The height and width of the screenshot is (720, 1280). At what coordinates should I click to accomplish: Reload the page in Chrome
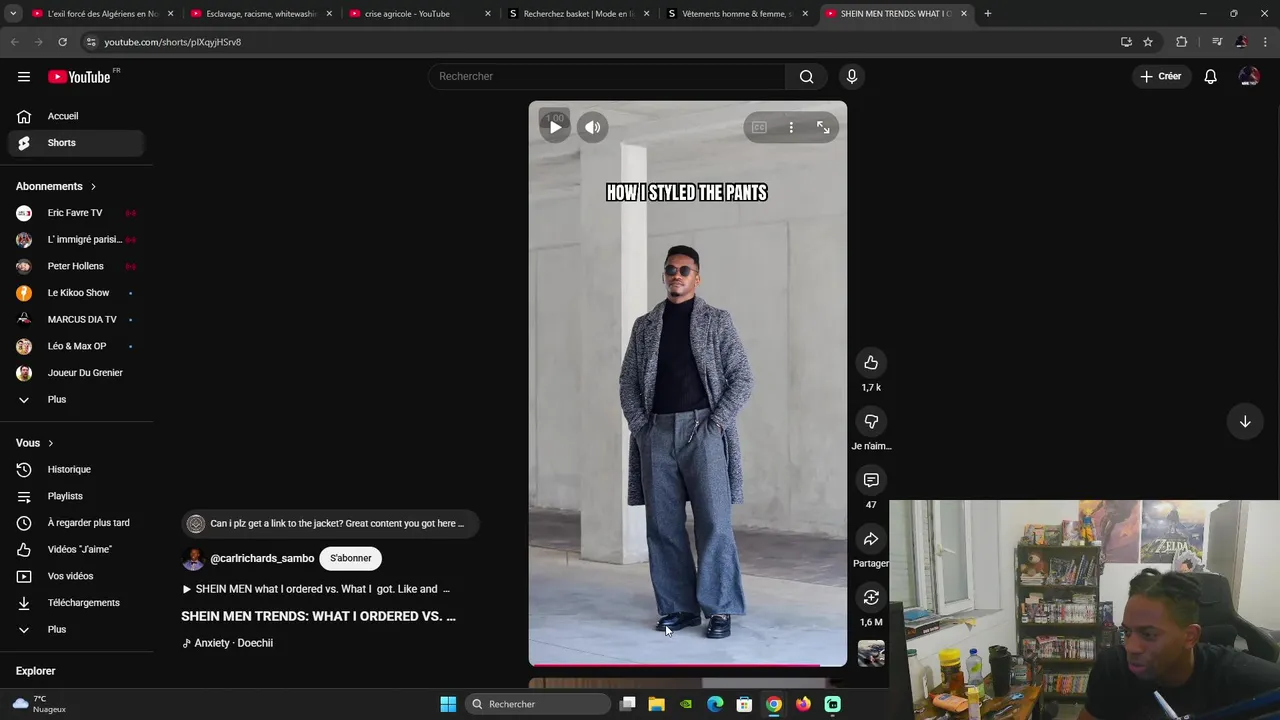(62, 42)
